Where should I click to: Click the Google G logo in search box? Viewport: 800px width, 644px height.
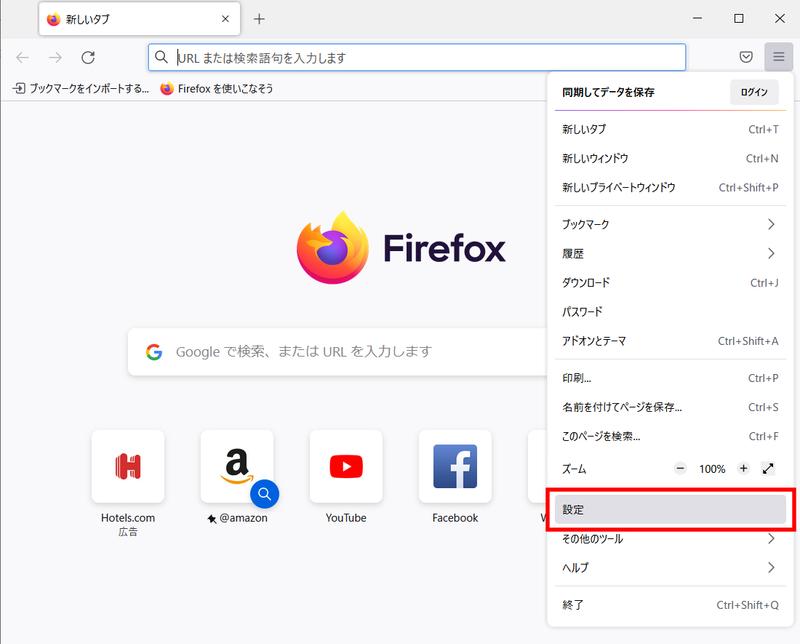coord(154,352)
